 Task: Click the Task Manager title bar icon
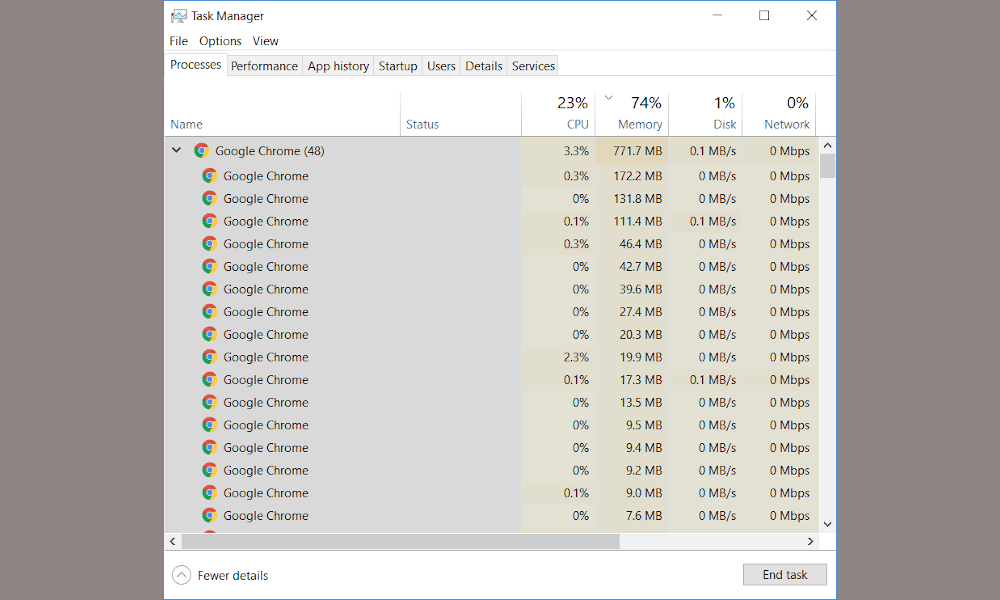(179, 16)
